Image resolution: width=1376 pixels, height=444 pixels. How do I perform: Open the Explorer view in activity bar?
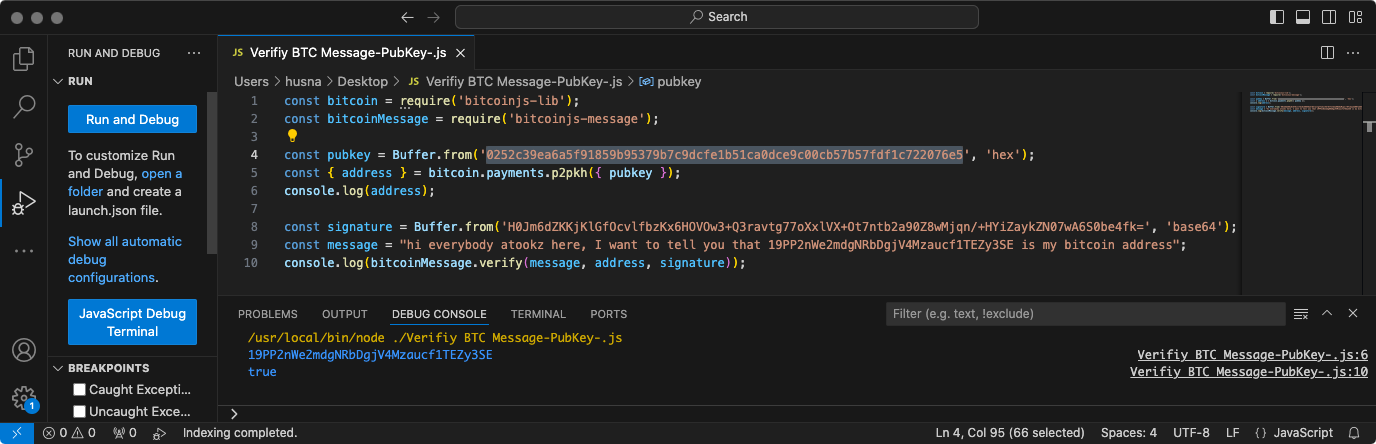pyautogui.click(x=24, y=59)
